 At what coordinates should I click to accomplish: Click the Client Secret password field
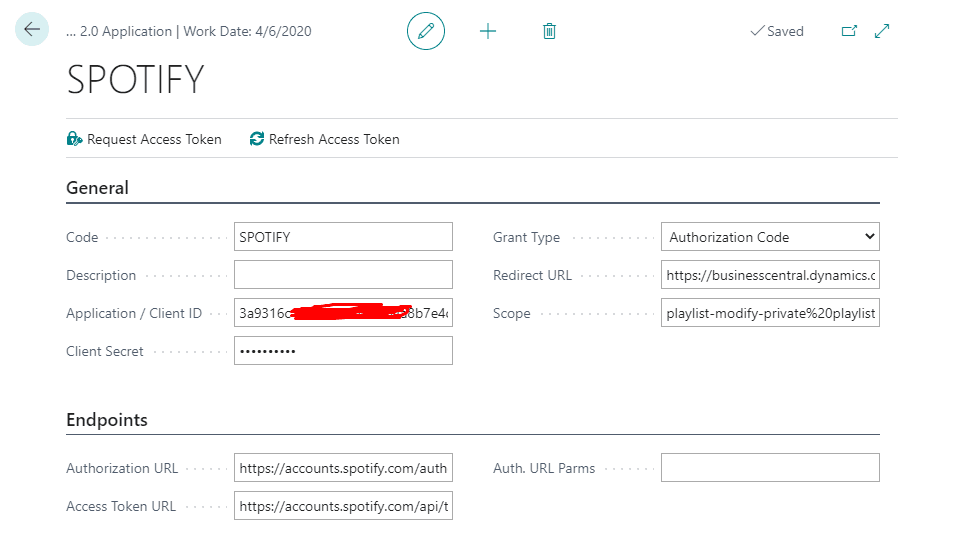(x=343, y=351)
